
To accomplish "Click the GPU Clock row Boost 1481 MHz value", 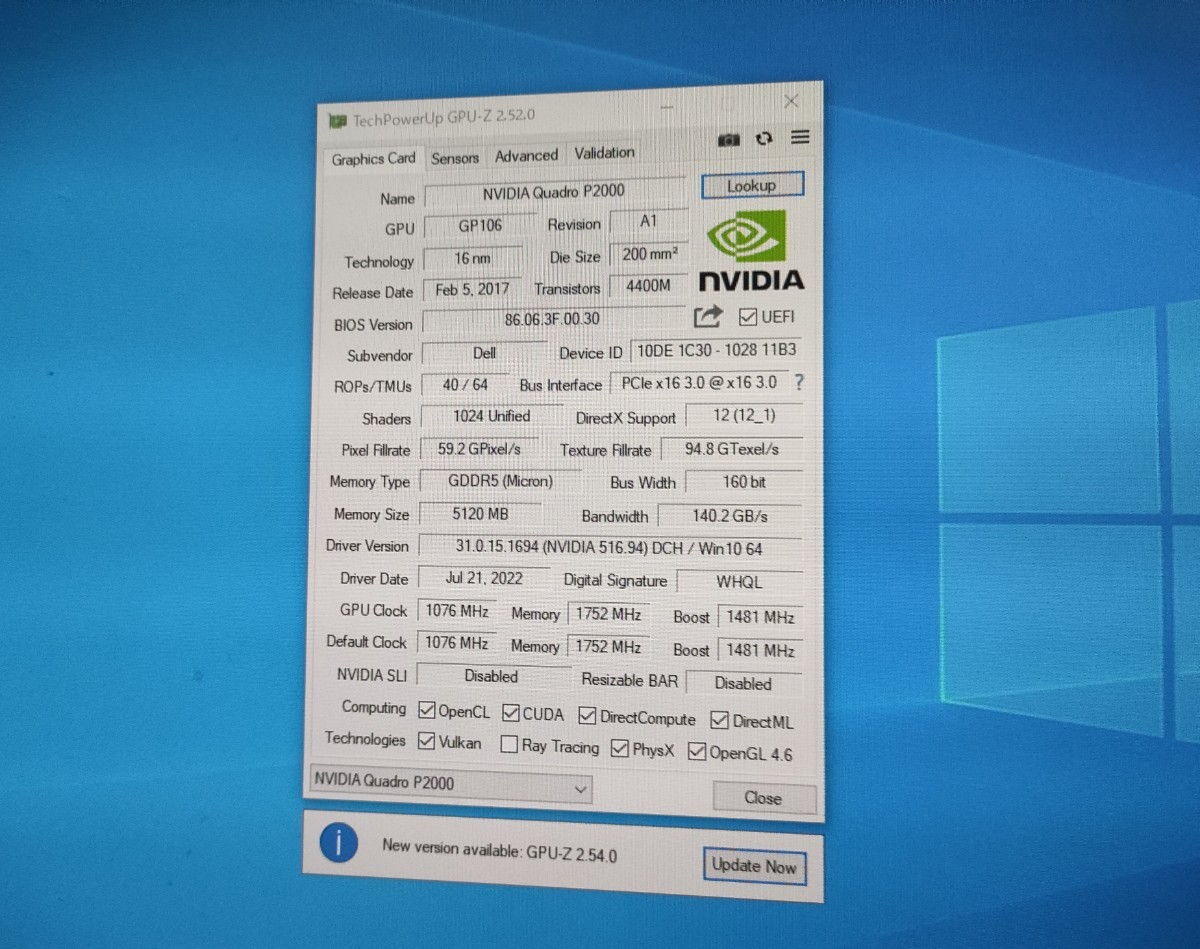I will coord(760,618).
